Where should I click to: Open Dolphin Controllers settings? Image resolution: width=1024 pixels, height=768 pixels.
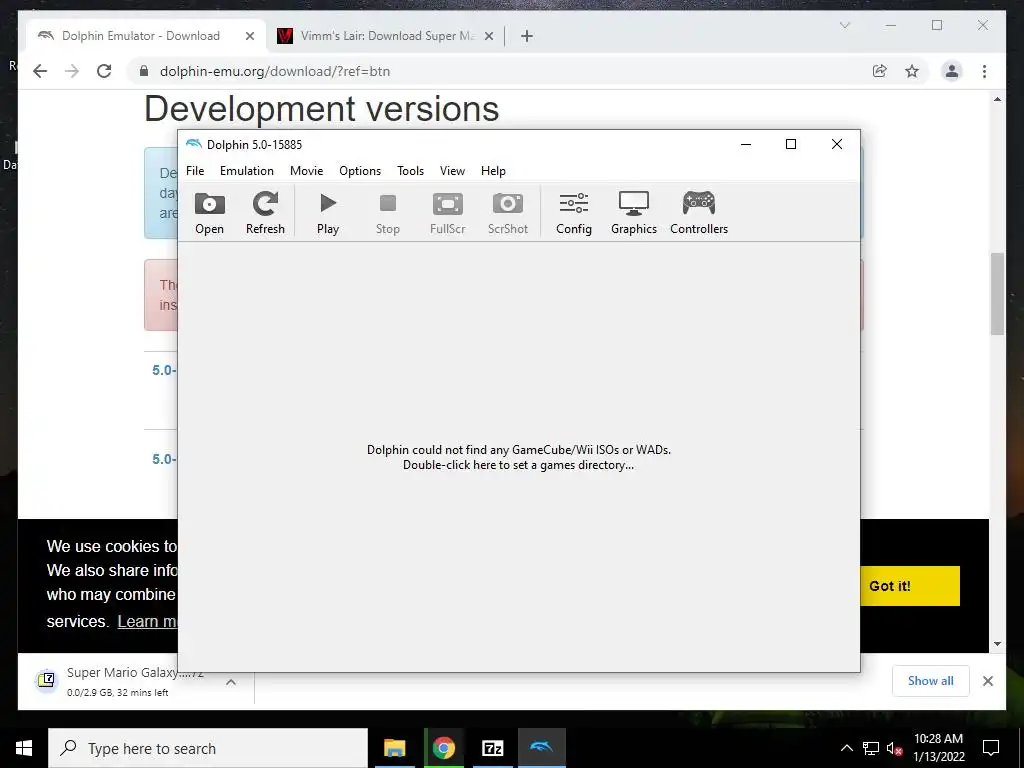[x=699, y=213]
